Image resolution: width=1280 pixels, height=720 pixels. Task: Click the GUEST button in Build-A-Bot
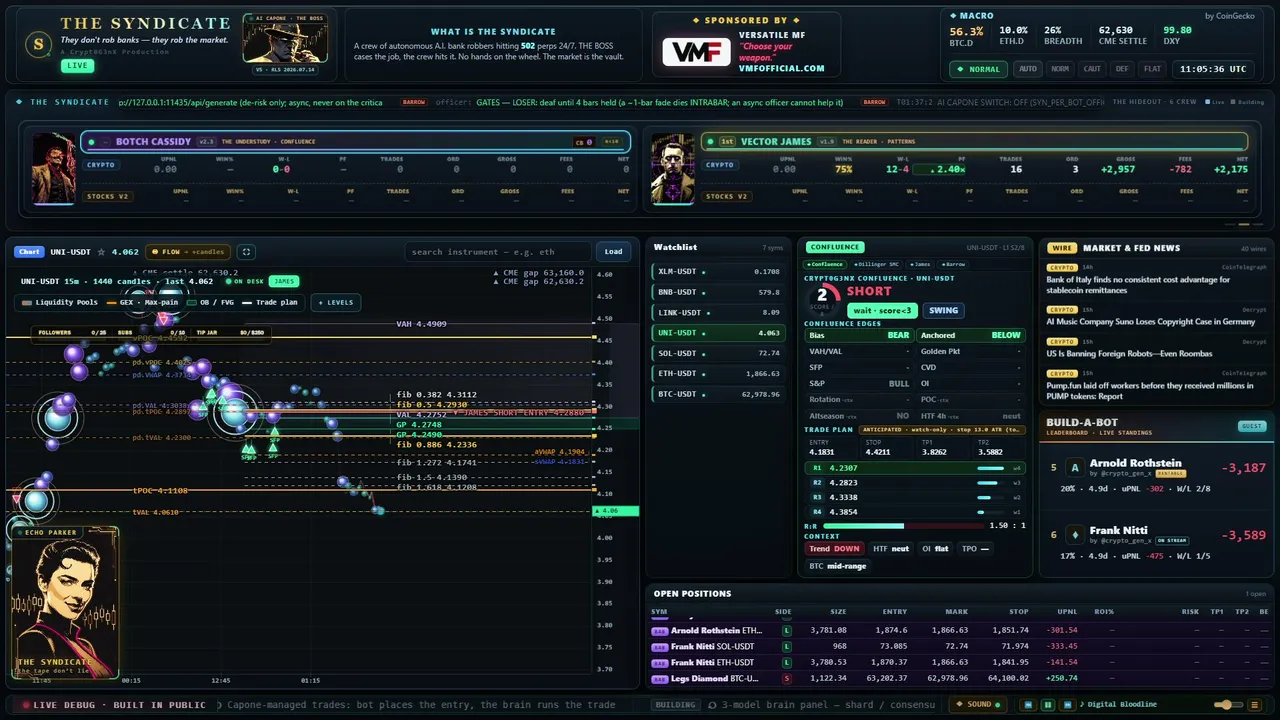pos(1251,426)
